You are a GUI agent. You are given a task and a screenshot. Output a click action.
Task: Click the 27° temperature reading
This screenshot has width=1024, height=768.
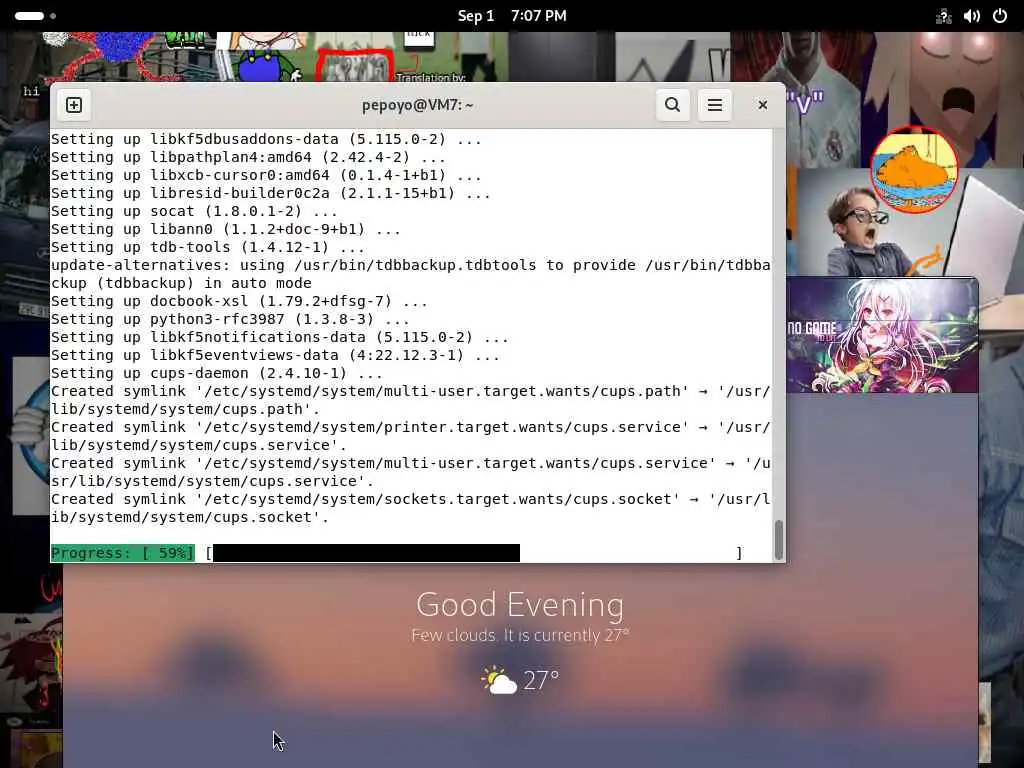pyautogui.click(x=541, y=680)
